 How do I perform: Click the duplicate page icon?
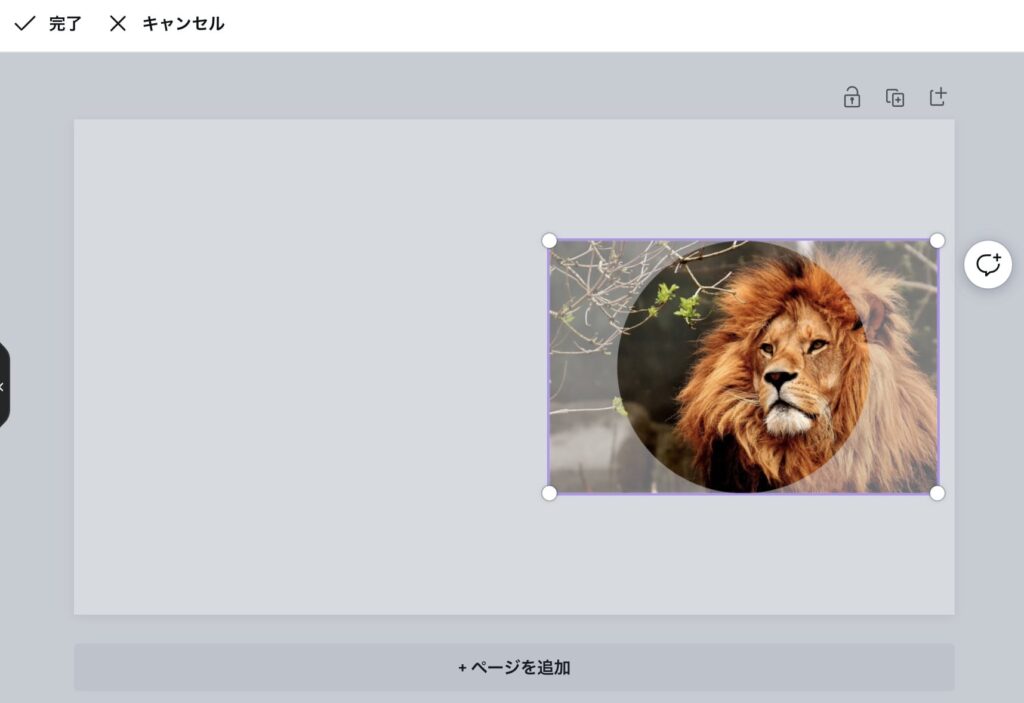(895, 97)
